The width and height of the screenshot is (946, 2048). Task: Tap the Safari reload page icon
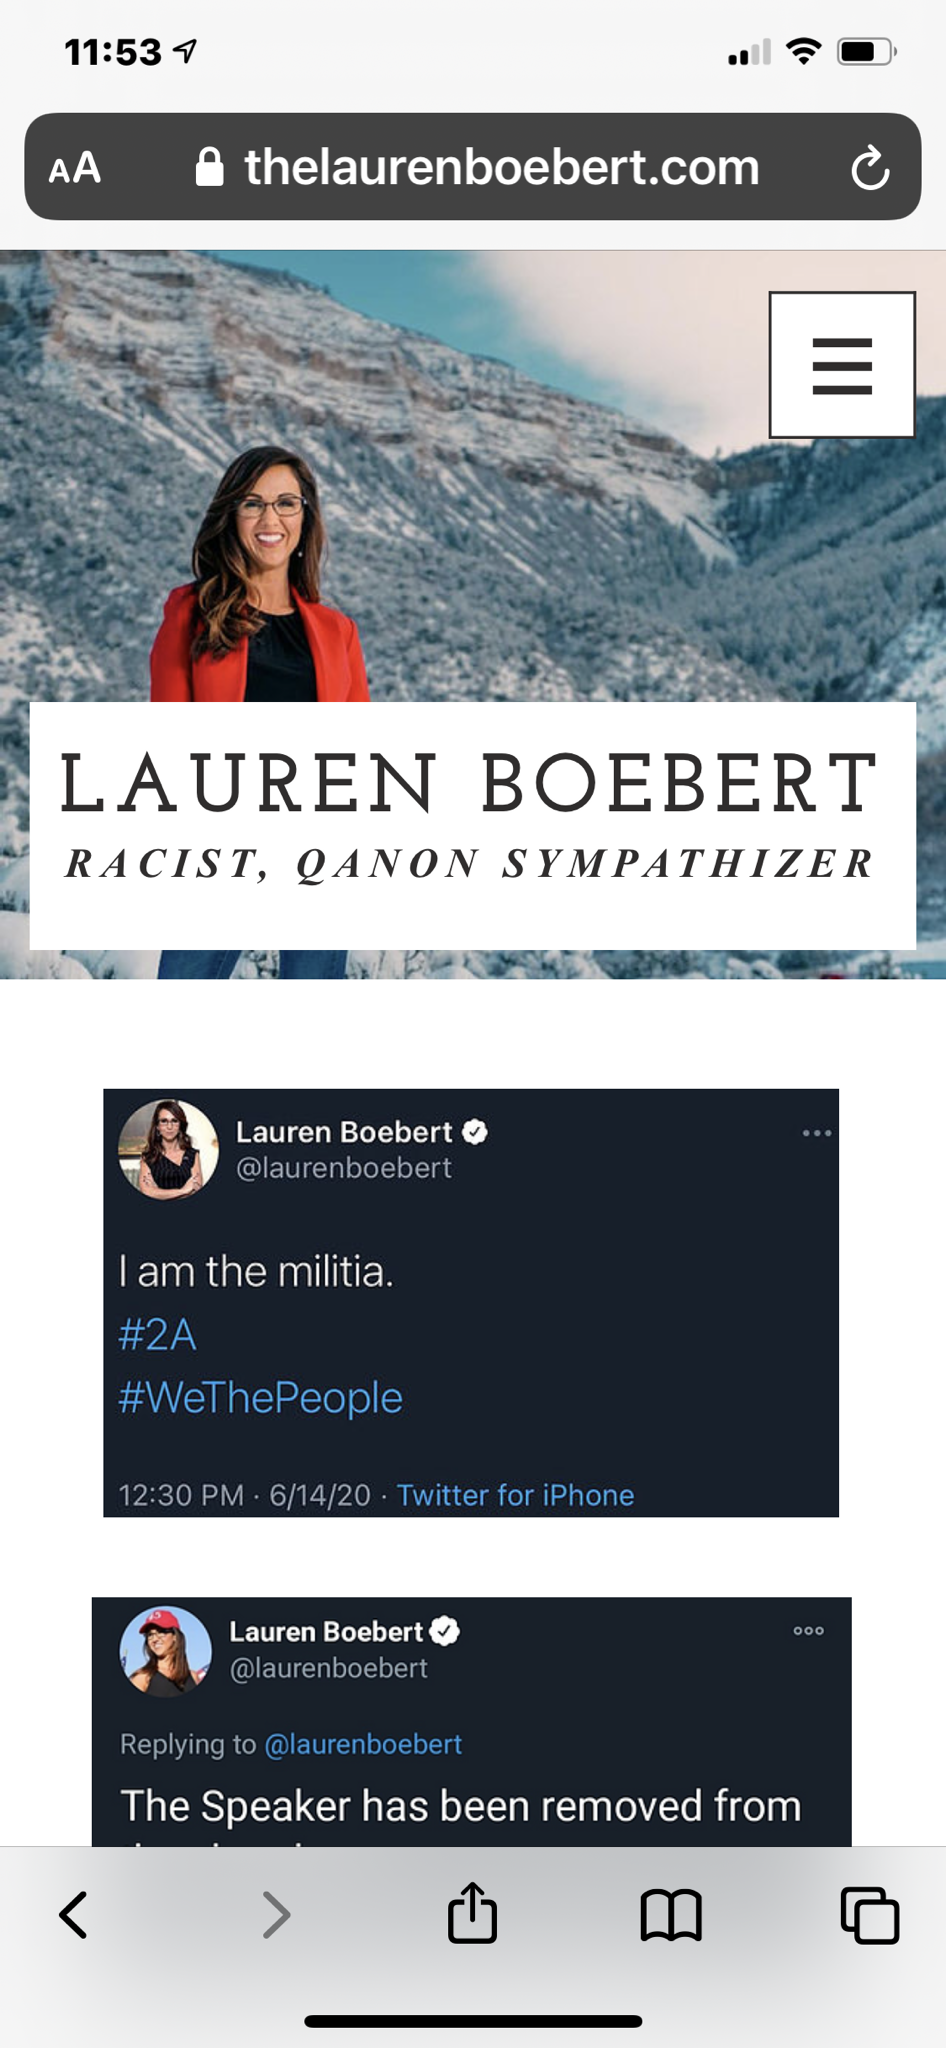tap(870, 168)
